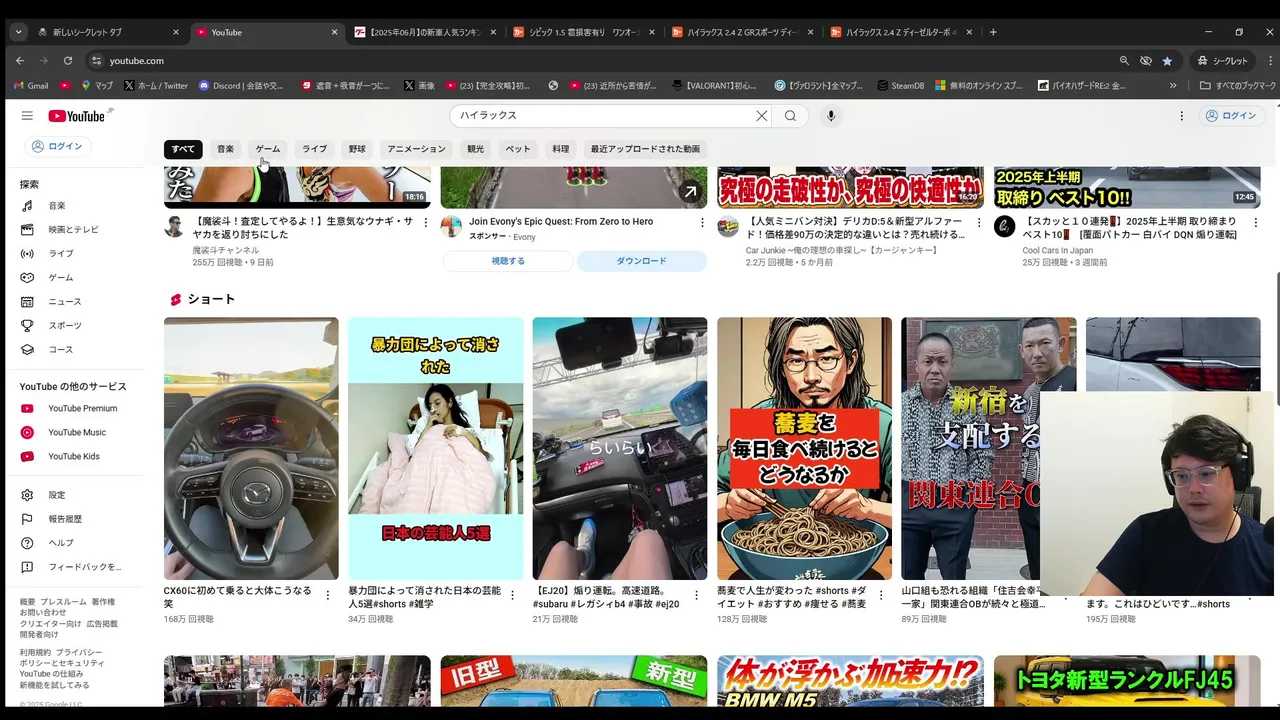Viewport: 1280px width, 720px height.
Task: Open the 蕎麦 noodle short thumbnail
Action: coord(804,449)
